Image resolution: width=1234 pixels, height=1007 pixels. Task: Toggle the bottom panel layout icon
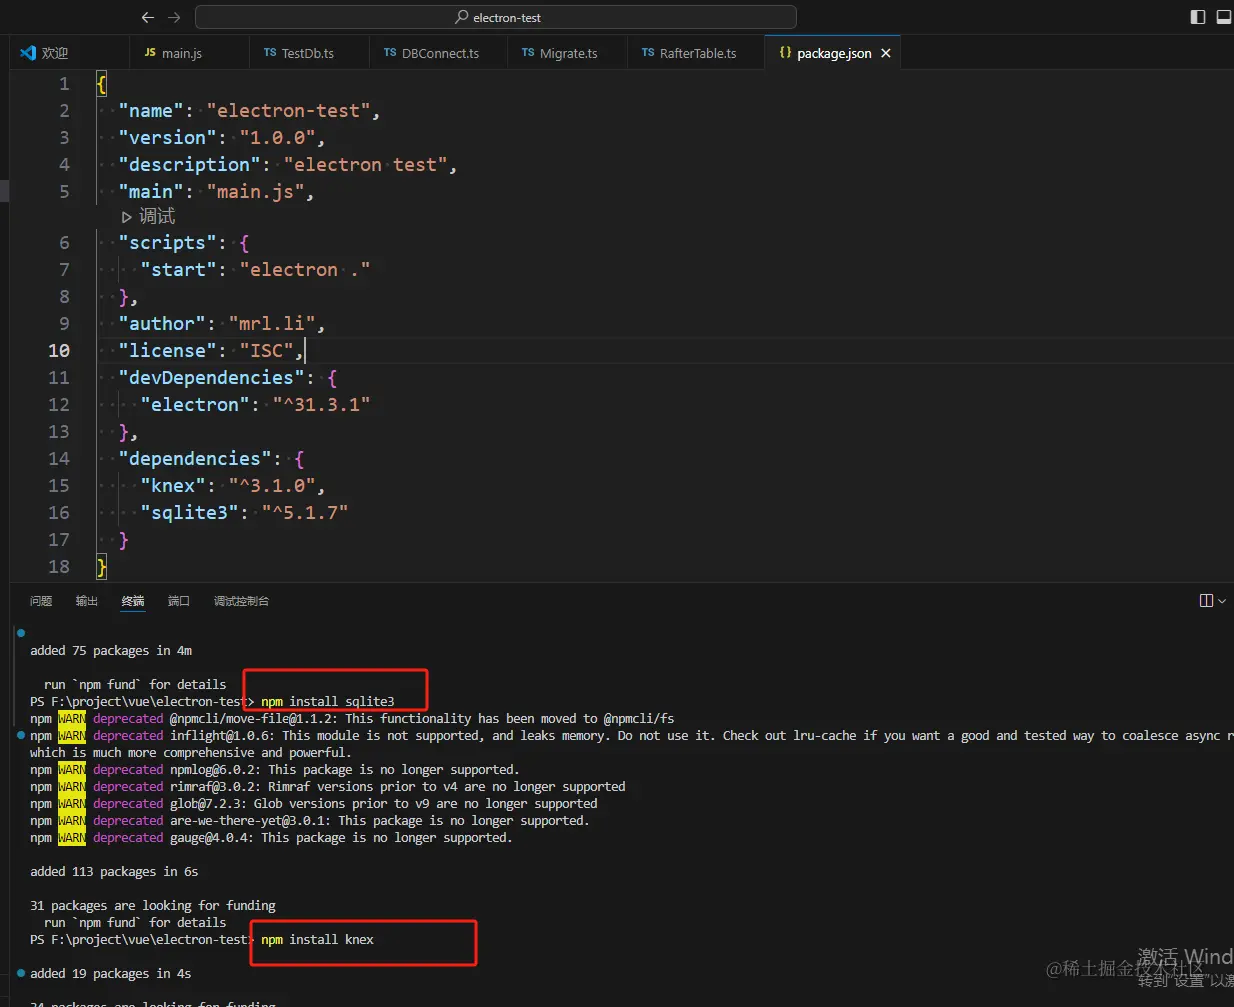[x=1224, y=17]
